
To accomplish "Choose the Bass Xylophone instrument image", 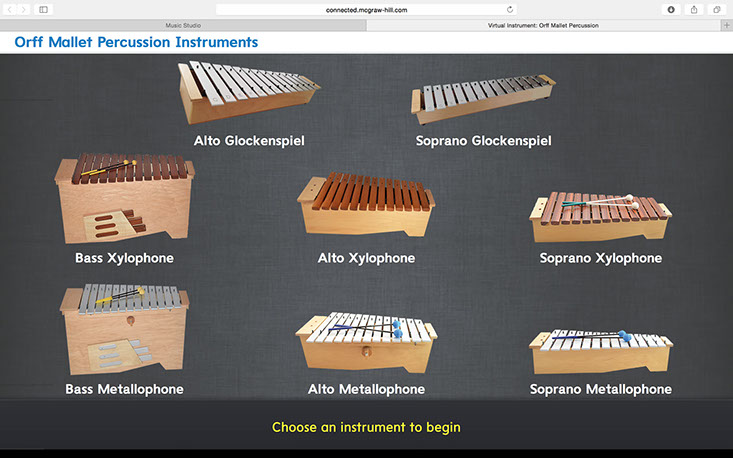I will tap(124, 199).
